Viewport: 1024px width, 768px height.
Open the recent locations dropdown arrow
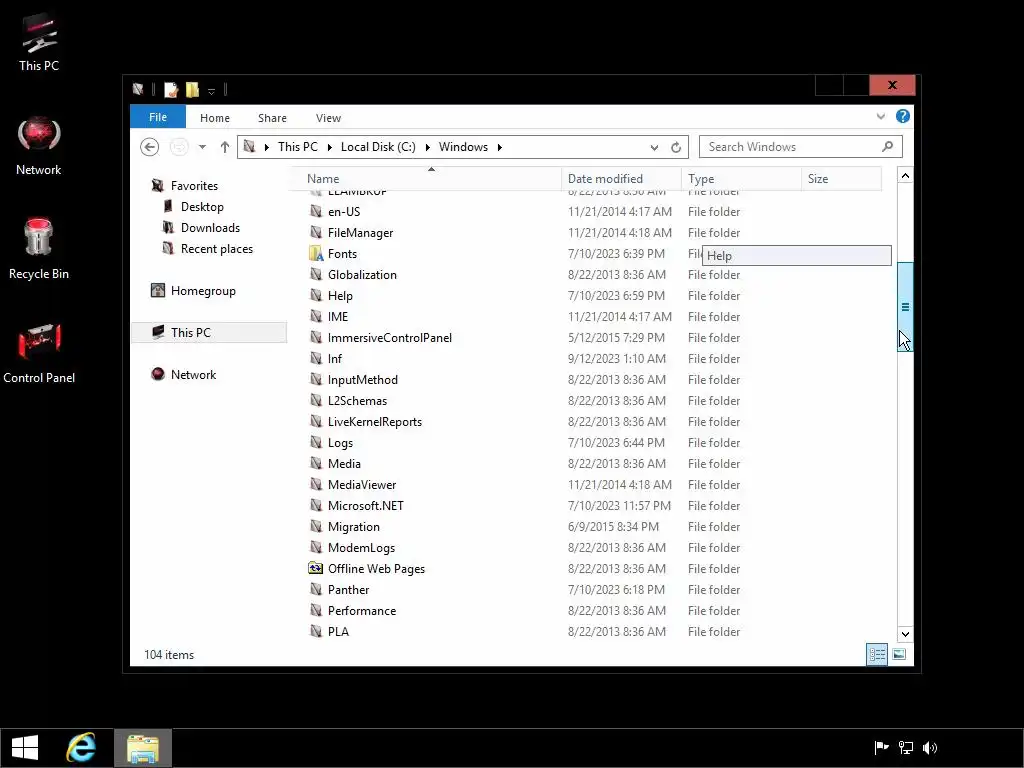tap(202, 147)
